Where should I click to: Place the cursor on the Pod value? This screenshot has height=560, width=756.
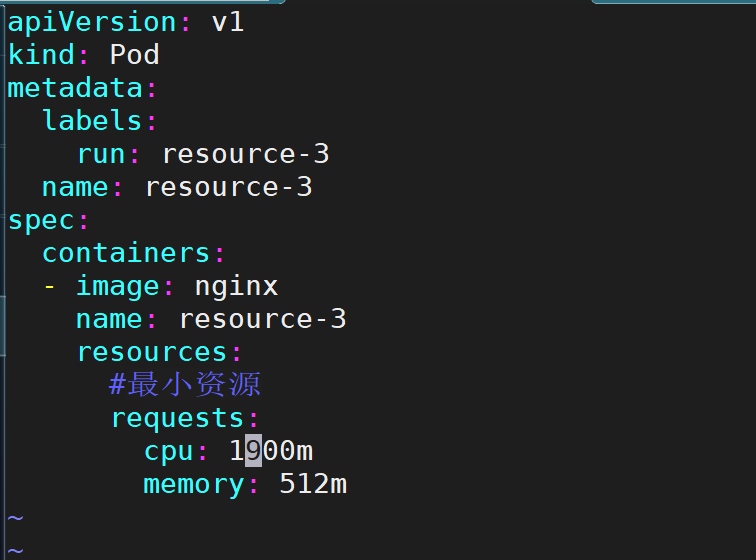click(x=135, y=55)
